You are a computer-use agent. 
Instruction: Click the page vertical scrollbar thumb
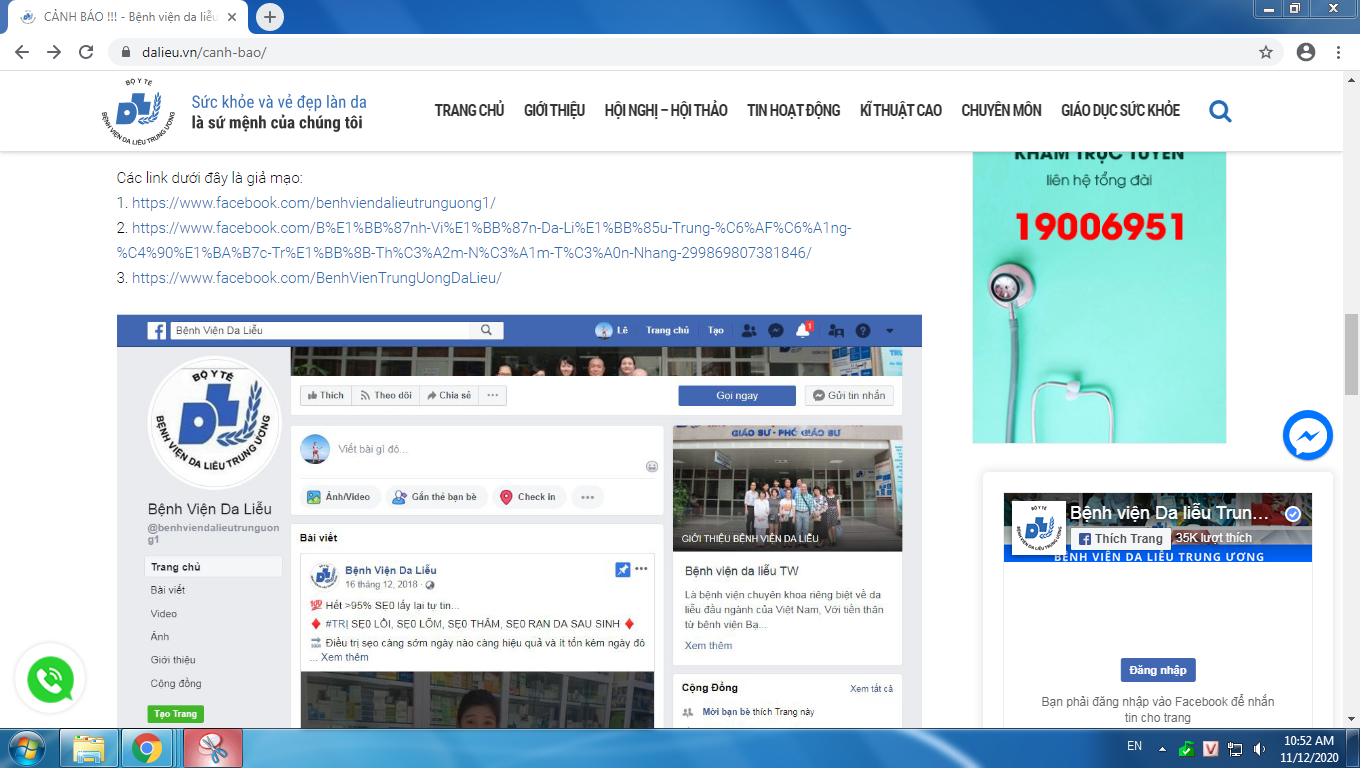(1351, 355)
